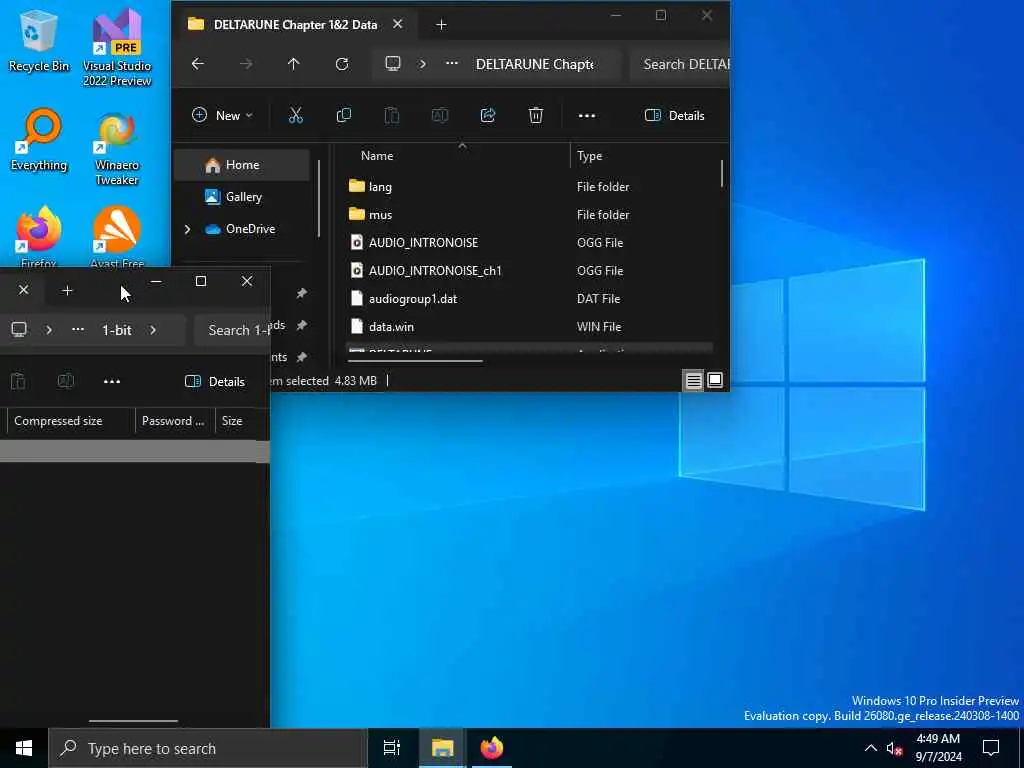Click the Delete trash icon in DELTARUNE toolbar
Image resolution: width=1024 pixels, height=768 pixels.
[536, 116]
